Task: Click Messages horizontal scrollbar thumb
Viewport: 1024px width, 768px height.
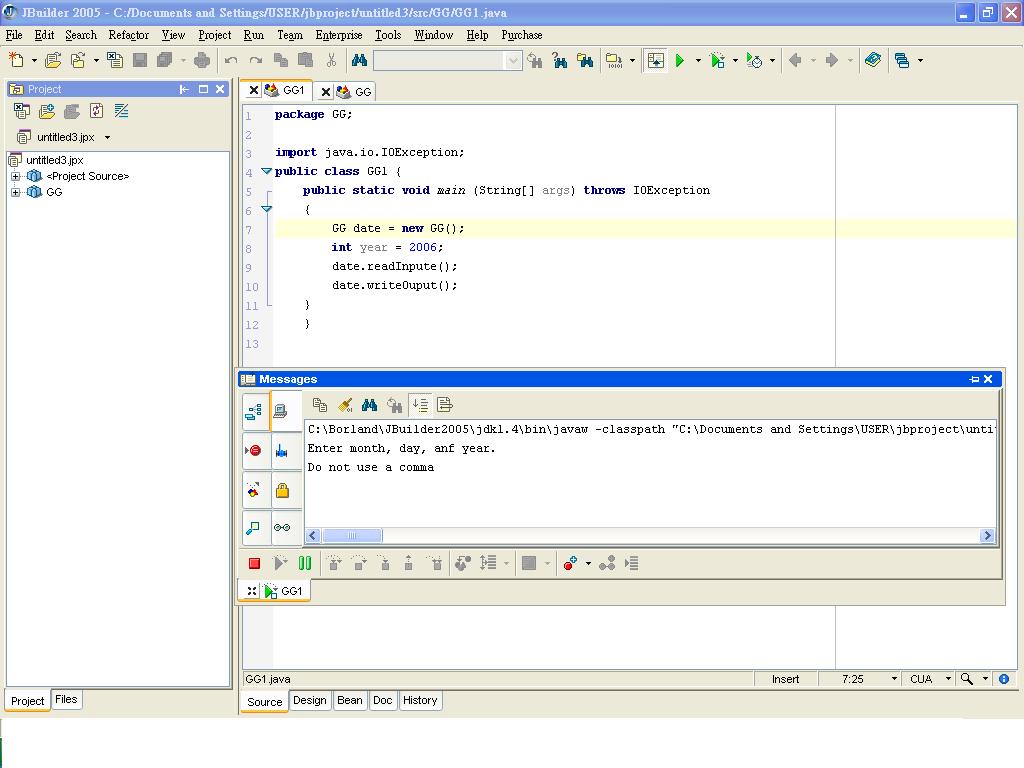Action: (x=352, y=536)
